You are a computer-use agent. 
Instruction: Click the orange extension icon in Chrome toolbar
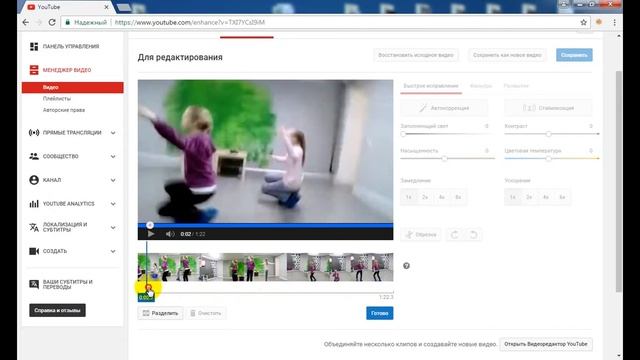tap(599, 22)
